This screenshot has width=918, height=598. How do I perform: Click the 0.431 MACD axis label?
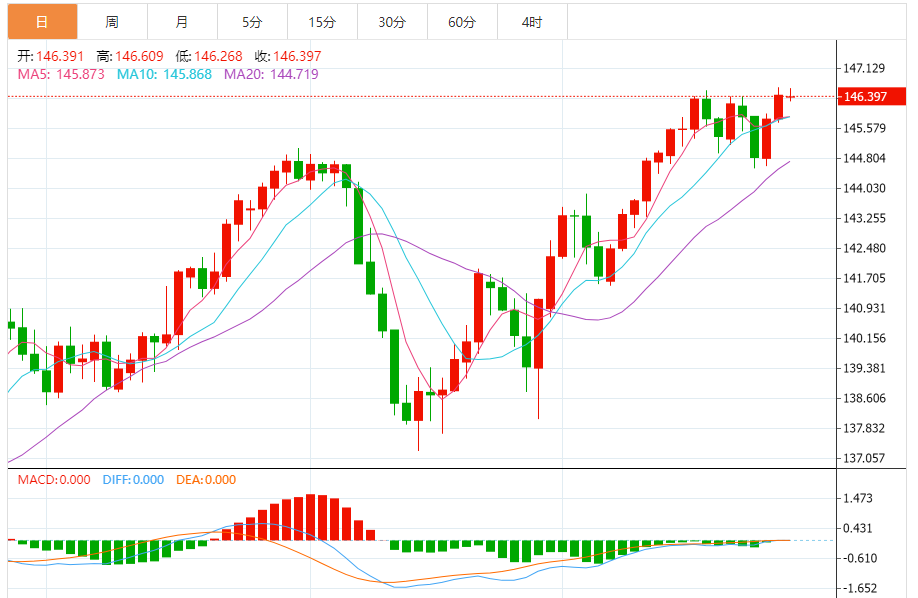click(858, 528)
